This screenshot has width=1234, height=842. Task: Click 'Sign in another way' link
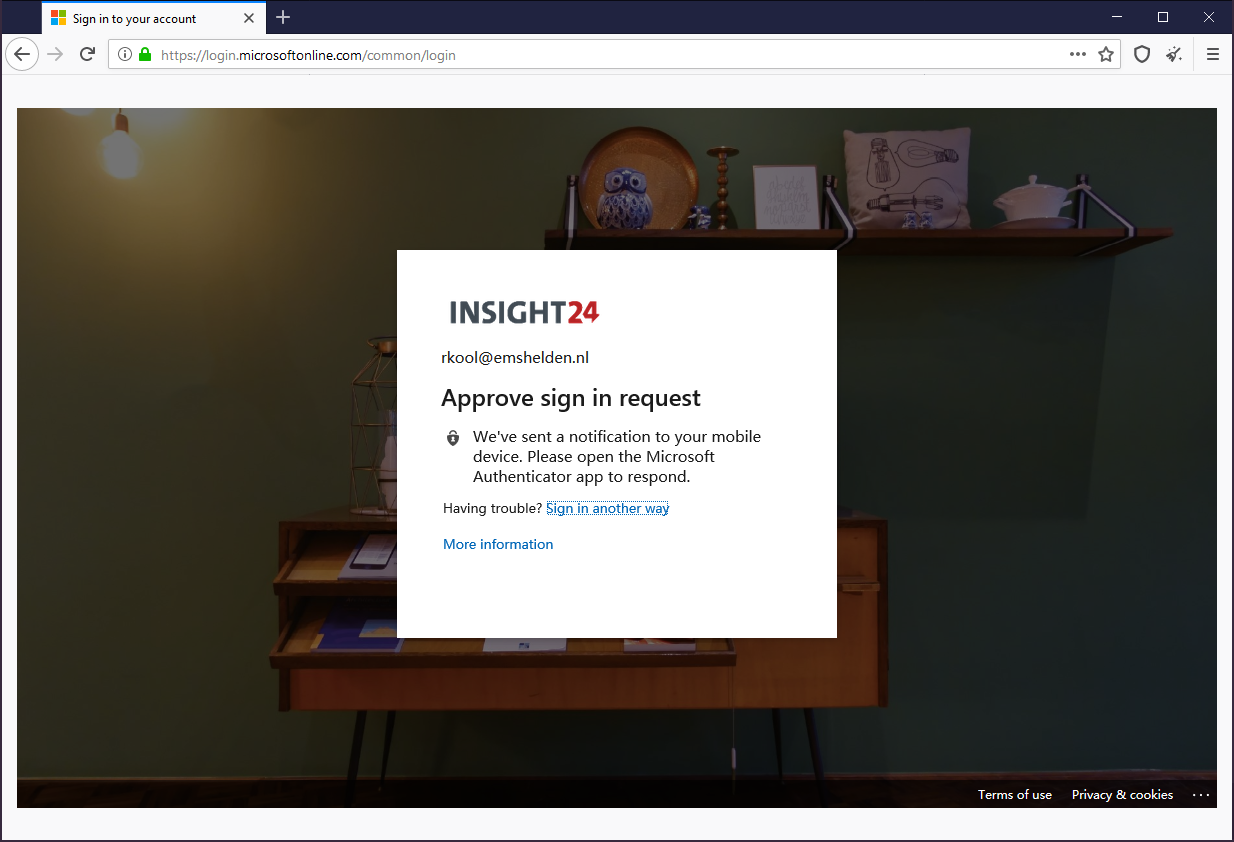(x=607, y=508)
